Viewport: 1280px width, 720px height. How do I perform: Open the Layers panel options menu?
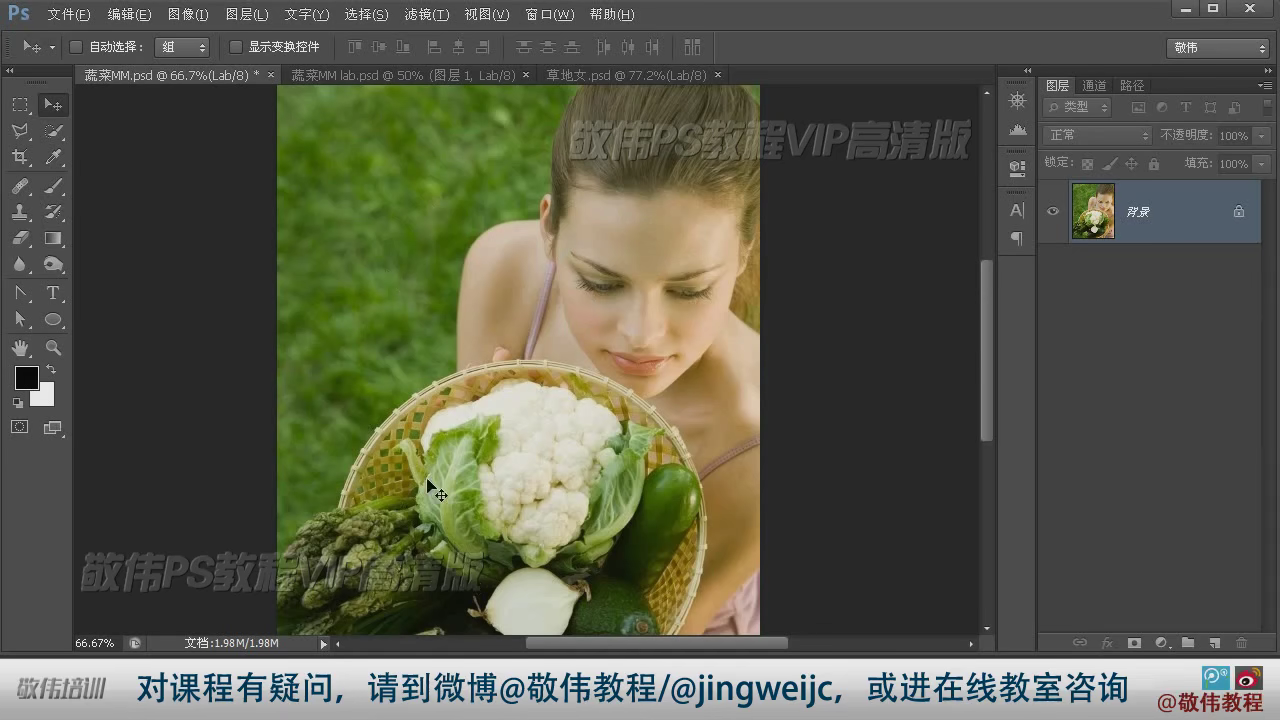click(x=1265, y=85)
